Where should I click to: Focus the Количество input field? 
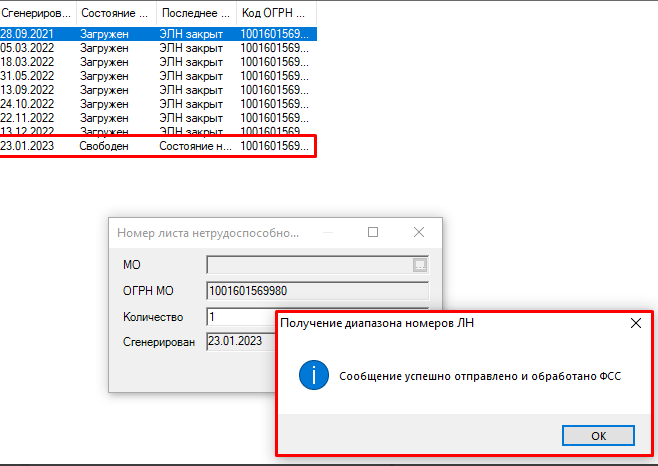point(240,316)
